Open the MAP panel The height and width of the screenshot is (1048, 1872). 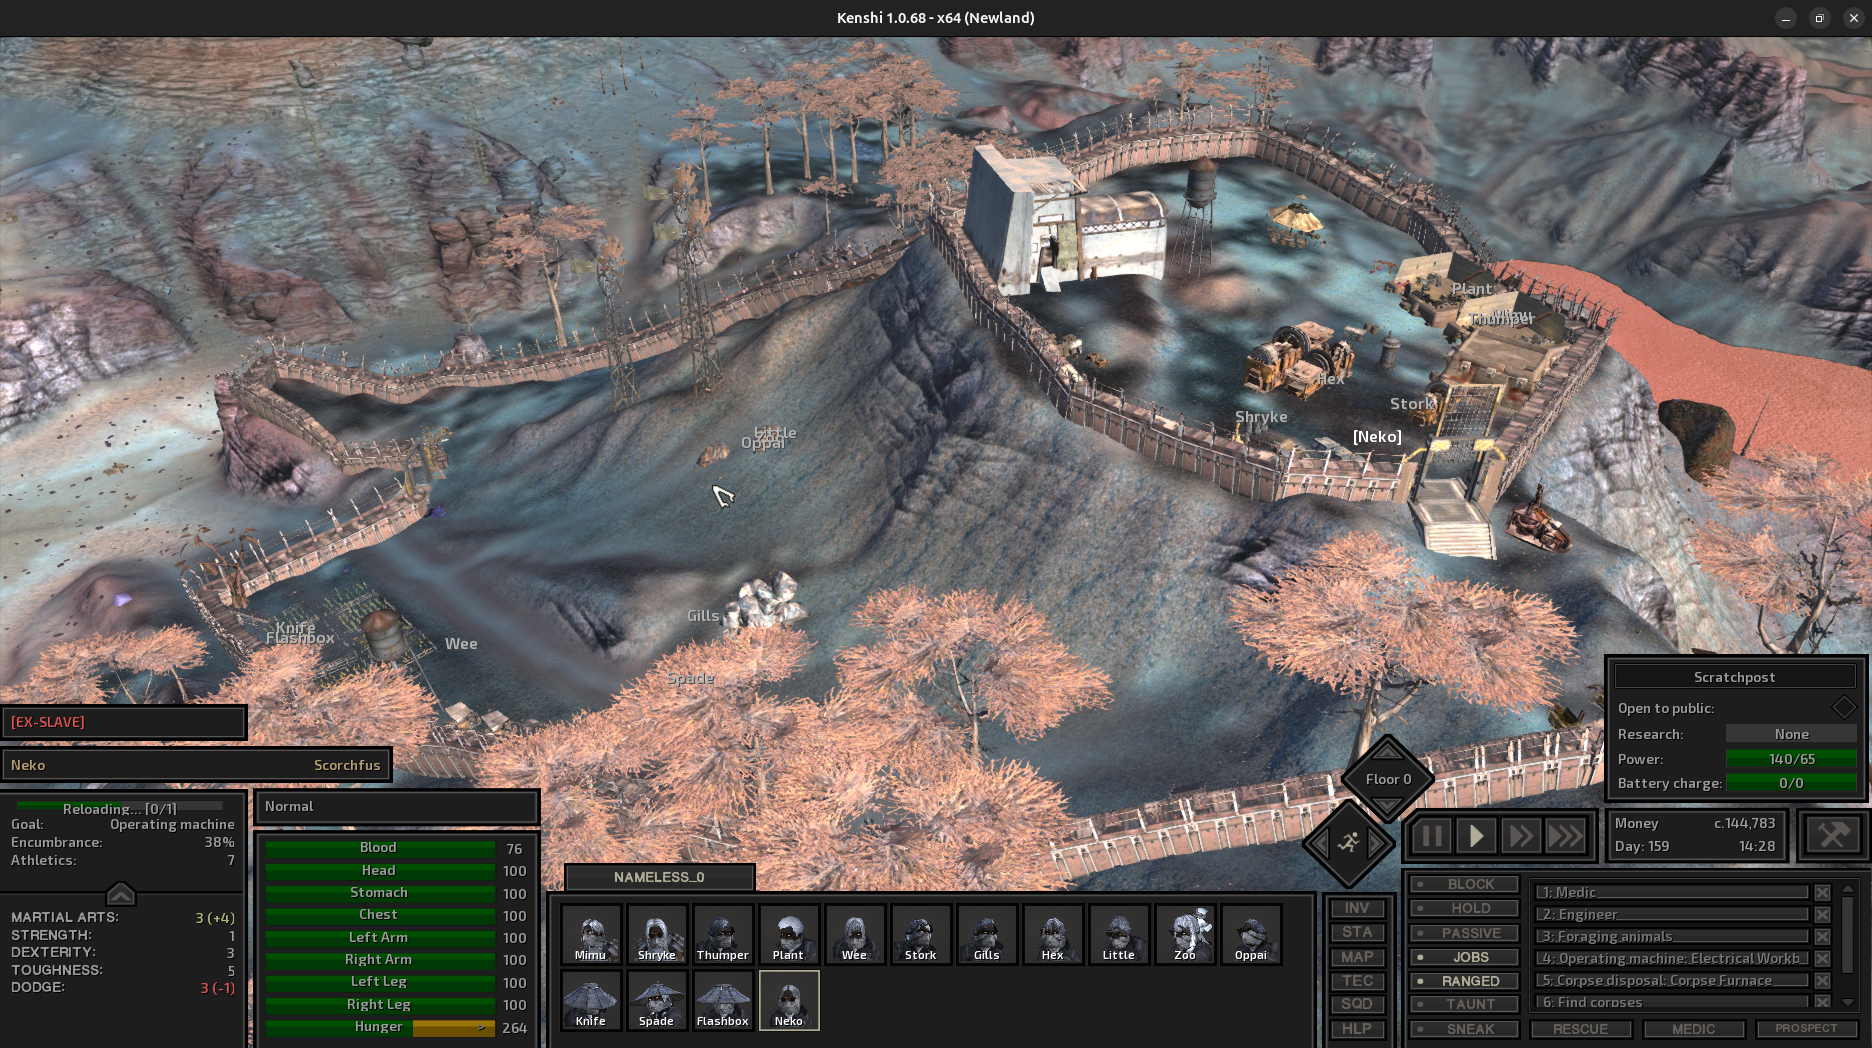1357,957
